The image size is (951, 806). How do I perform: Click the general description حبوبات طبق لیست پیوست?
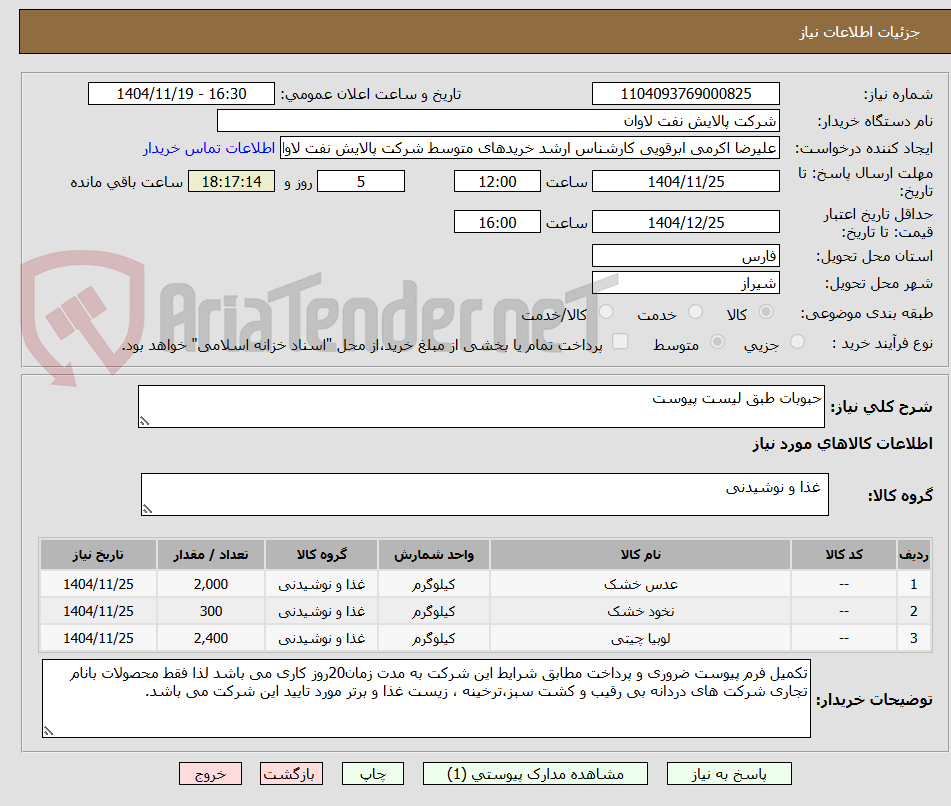coord(481,406)
